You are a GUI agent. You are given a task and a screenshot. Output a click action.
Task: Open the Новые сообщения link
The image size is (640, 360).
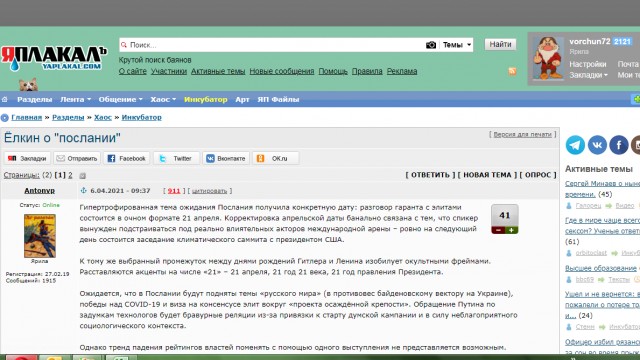click(282, 71)
